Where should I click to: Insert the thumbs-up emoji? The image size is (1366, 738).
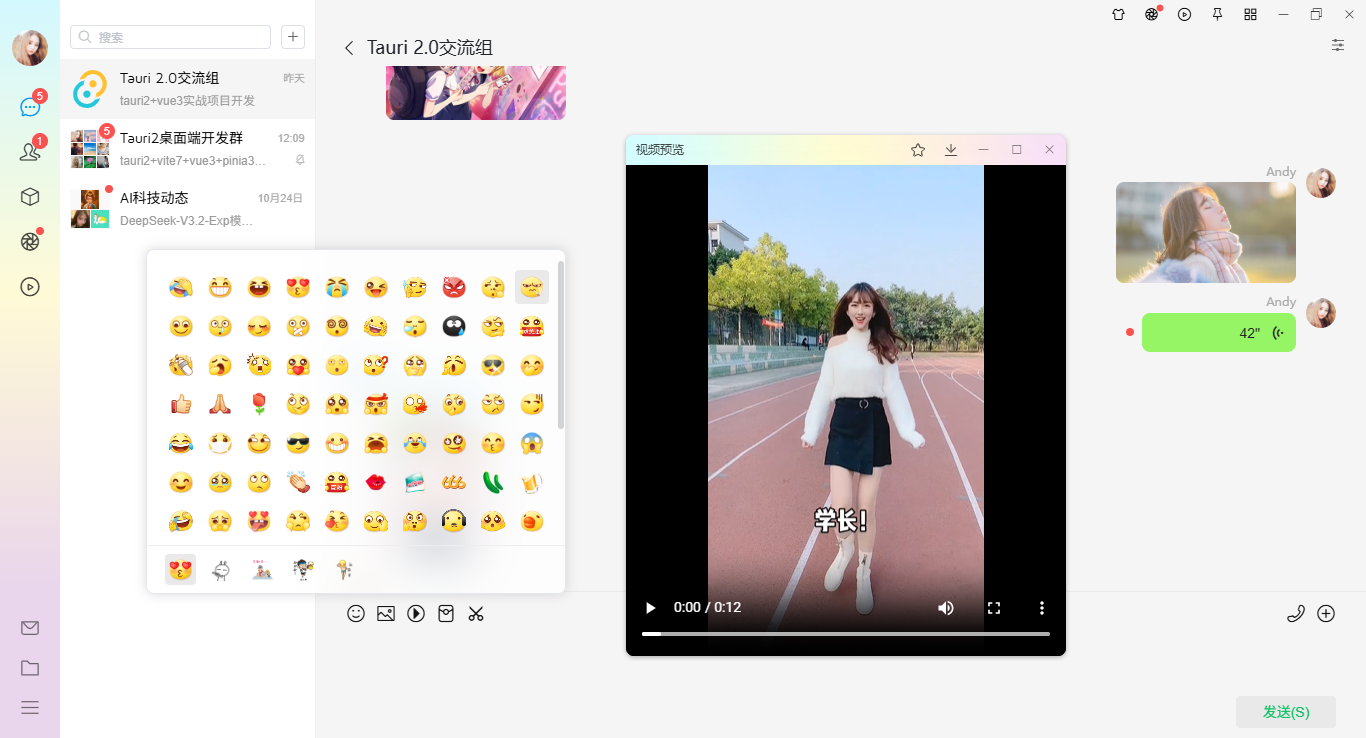pyautogui.click(x=181, y=404)
